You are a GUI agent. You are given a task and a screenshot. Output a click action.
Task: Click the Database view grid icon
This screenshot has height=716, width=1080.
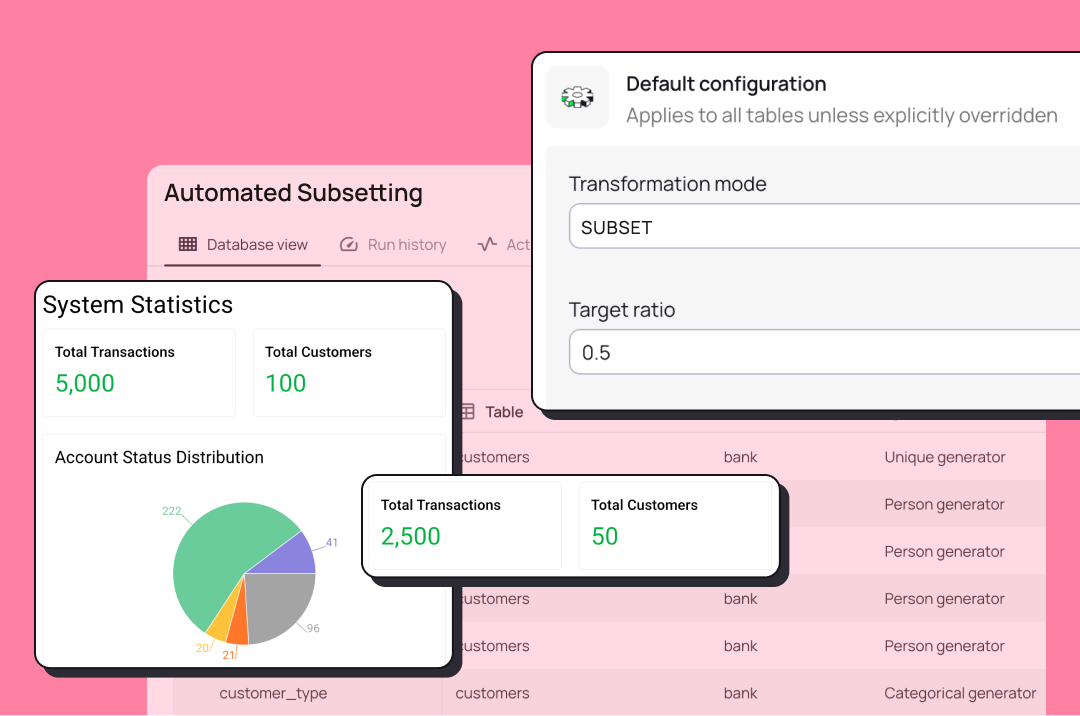coord(187,244)
